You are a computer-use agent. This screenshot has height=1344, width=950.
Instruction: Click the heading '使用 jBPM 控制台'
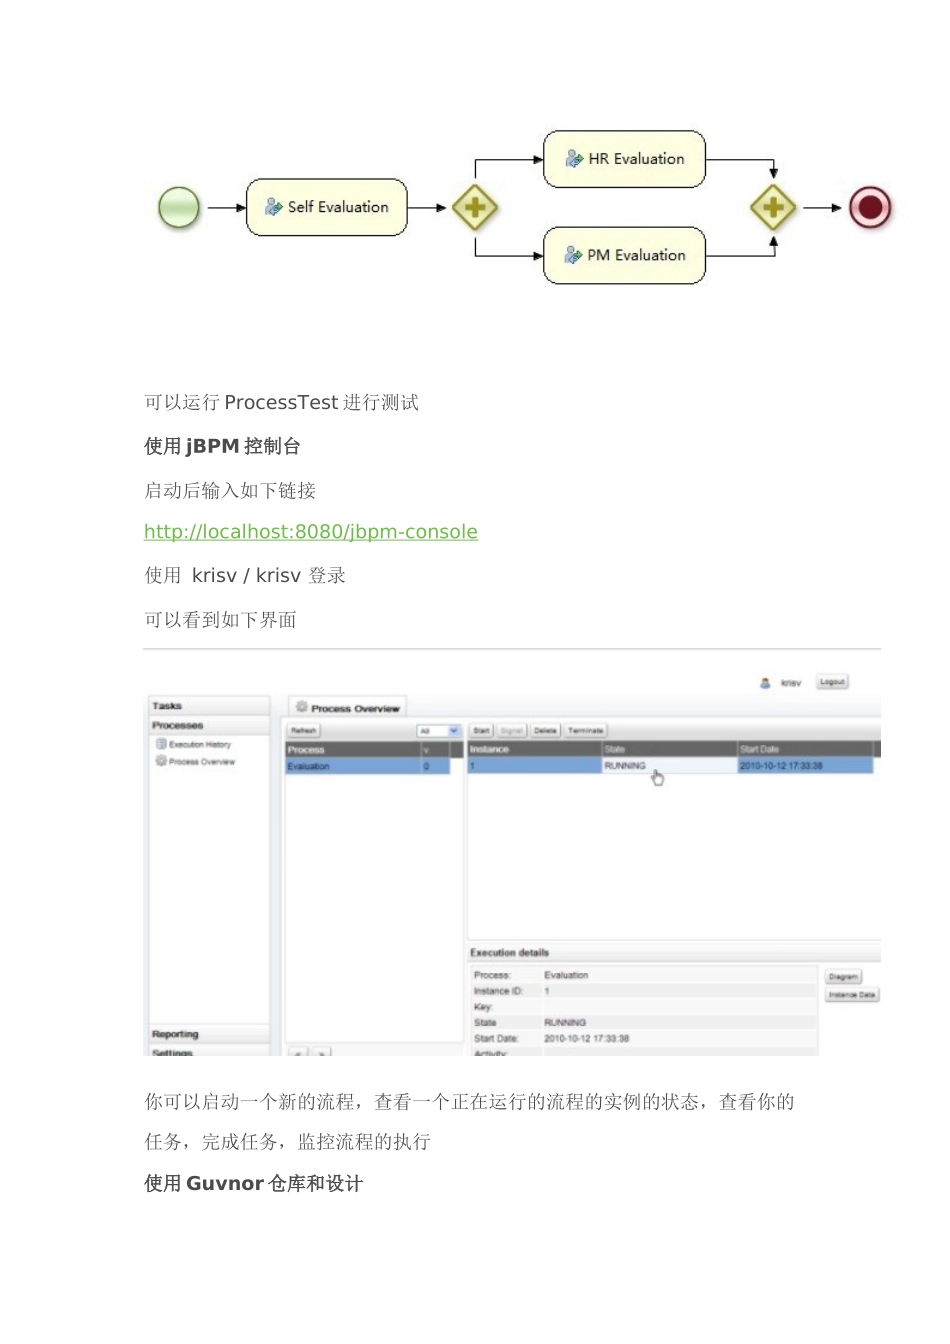222,446
